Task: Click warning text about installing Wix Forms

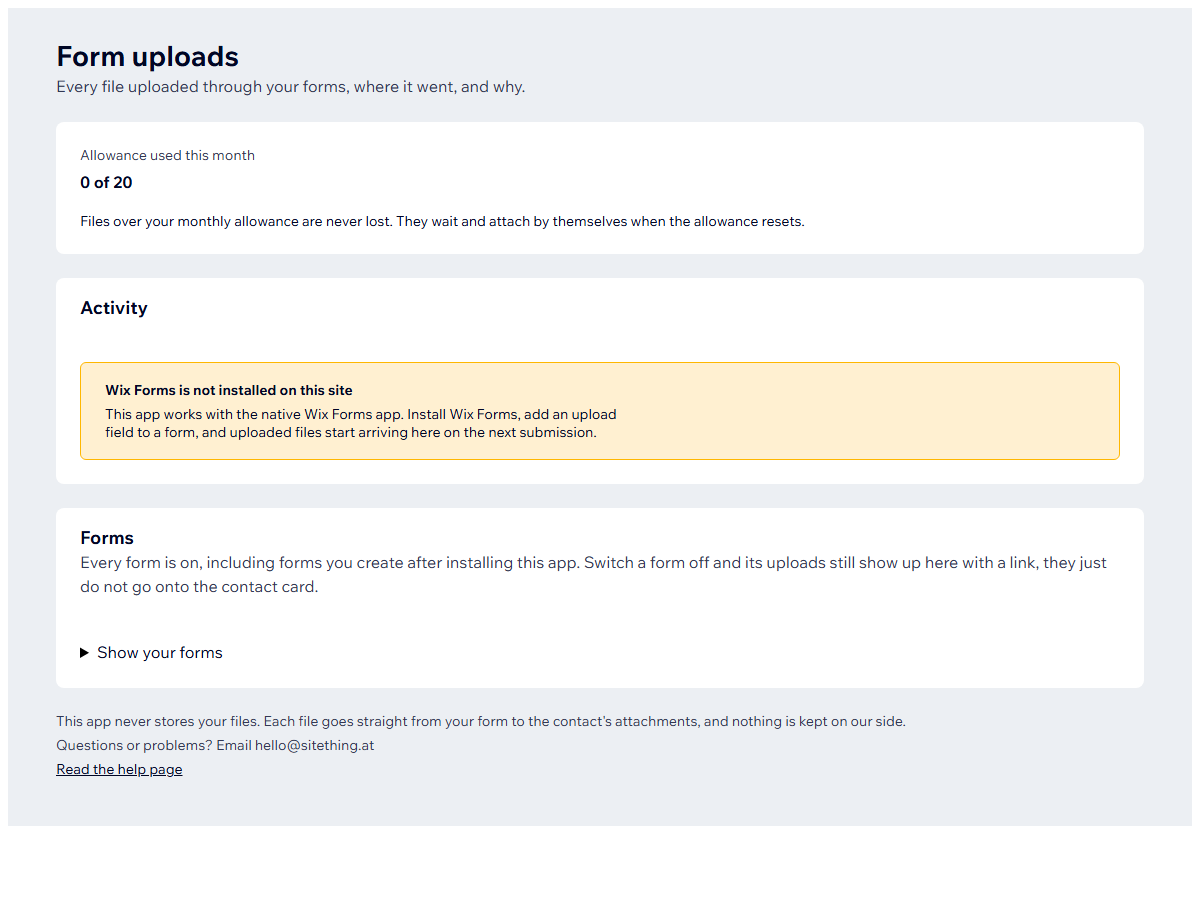Action: pyautogui.click(x=361, y=424)
